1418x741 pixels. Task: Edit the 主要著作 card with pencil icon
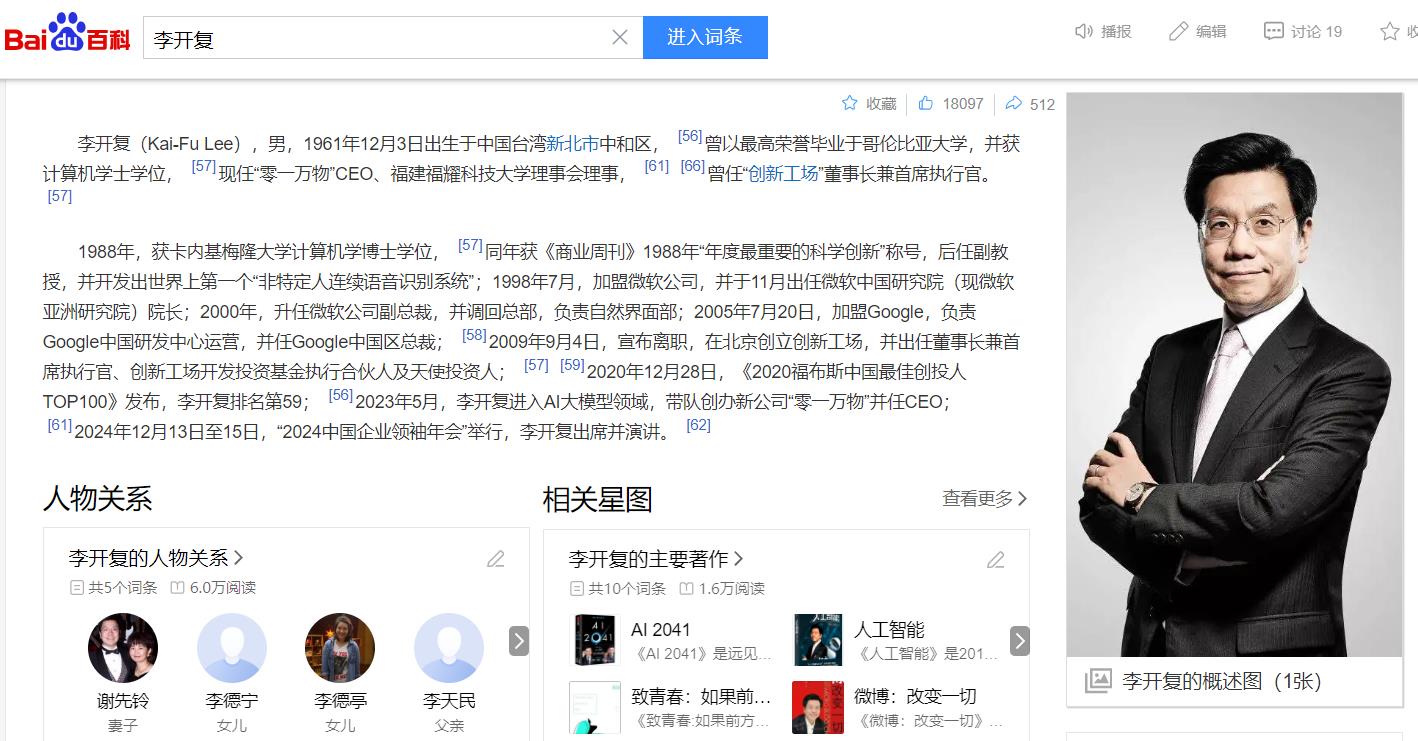coord(995,559)
